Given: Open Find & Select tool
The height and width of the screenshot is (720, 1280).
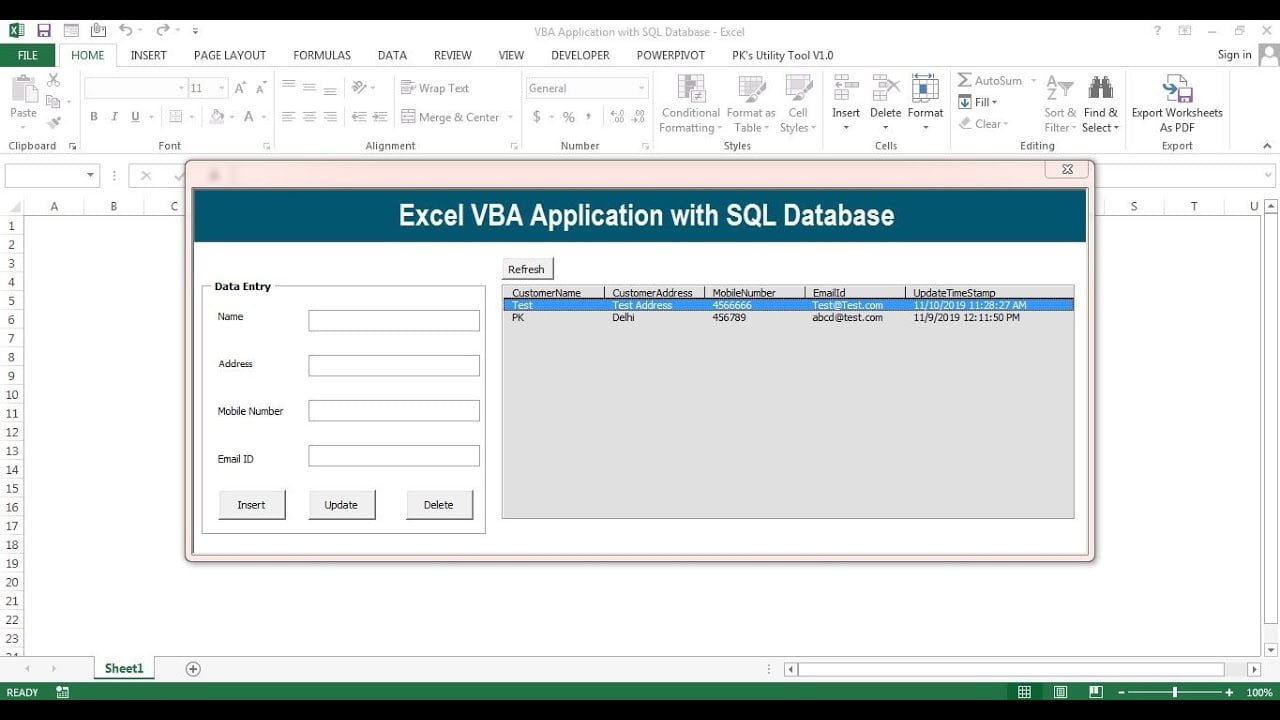Looking at the screenshot, I should point(1100,101).
